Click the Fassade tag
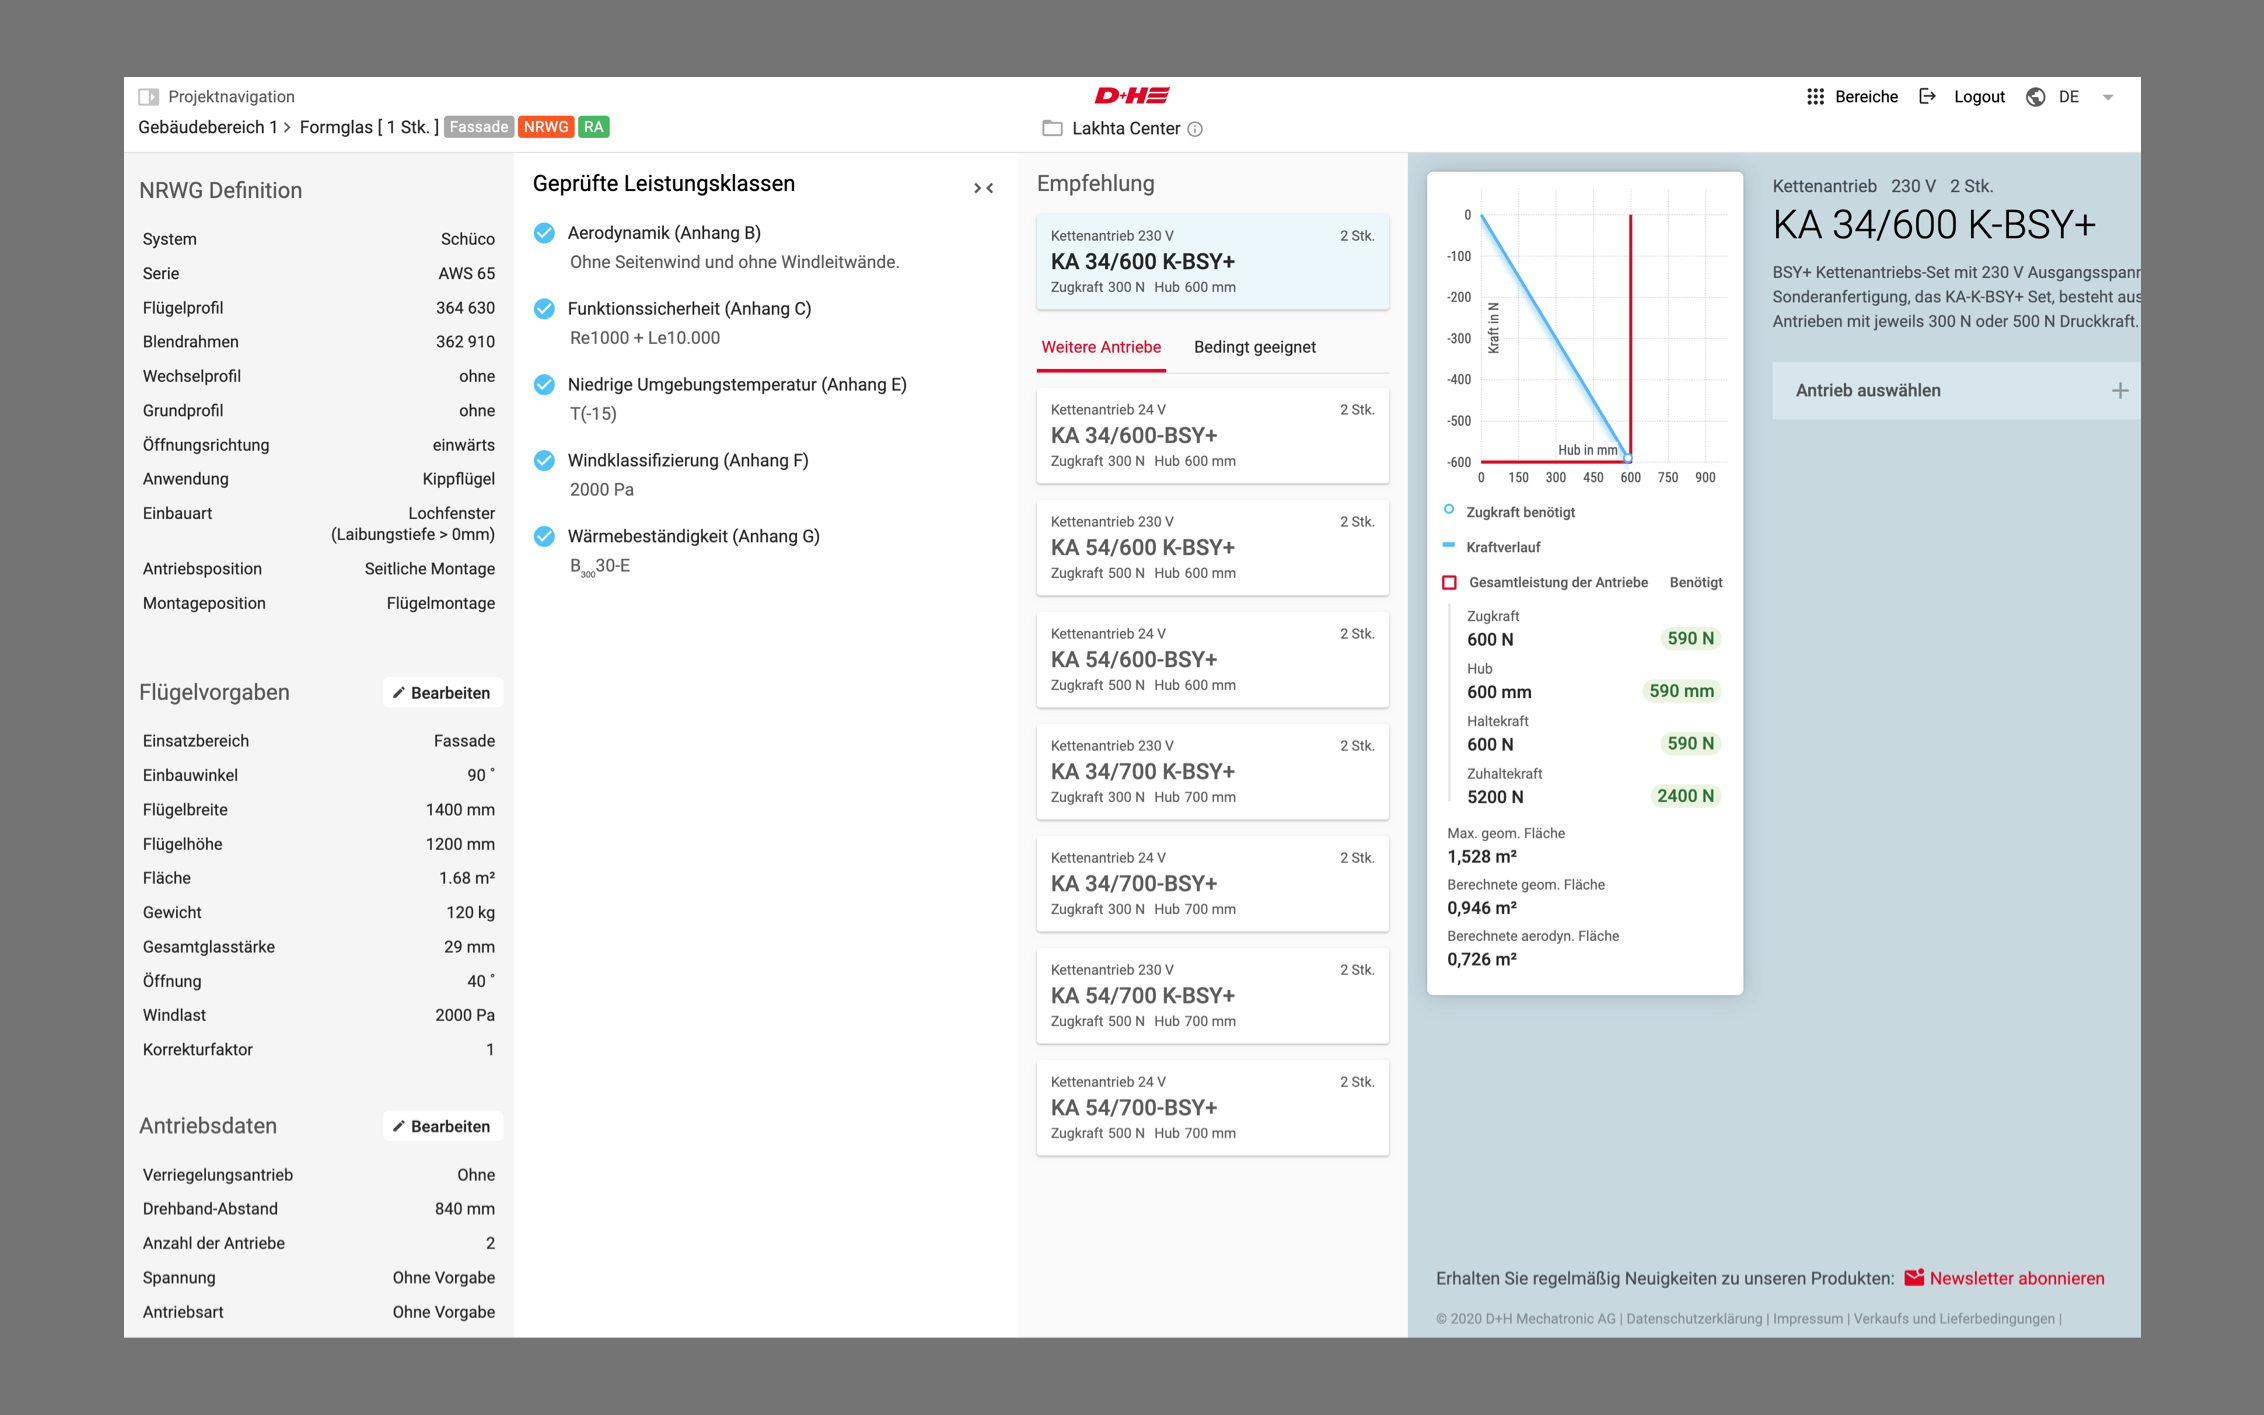The image size is (2264, 1415). click(x=478, y=127)
